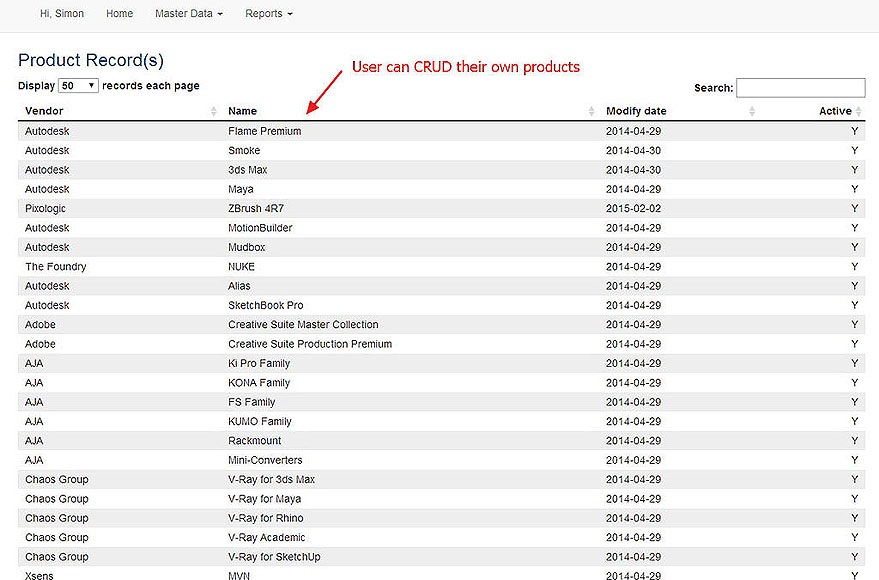Click the Autodesk vendor of Flame Premium
Screen dimensions: 879x580
point(47,131)
